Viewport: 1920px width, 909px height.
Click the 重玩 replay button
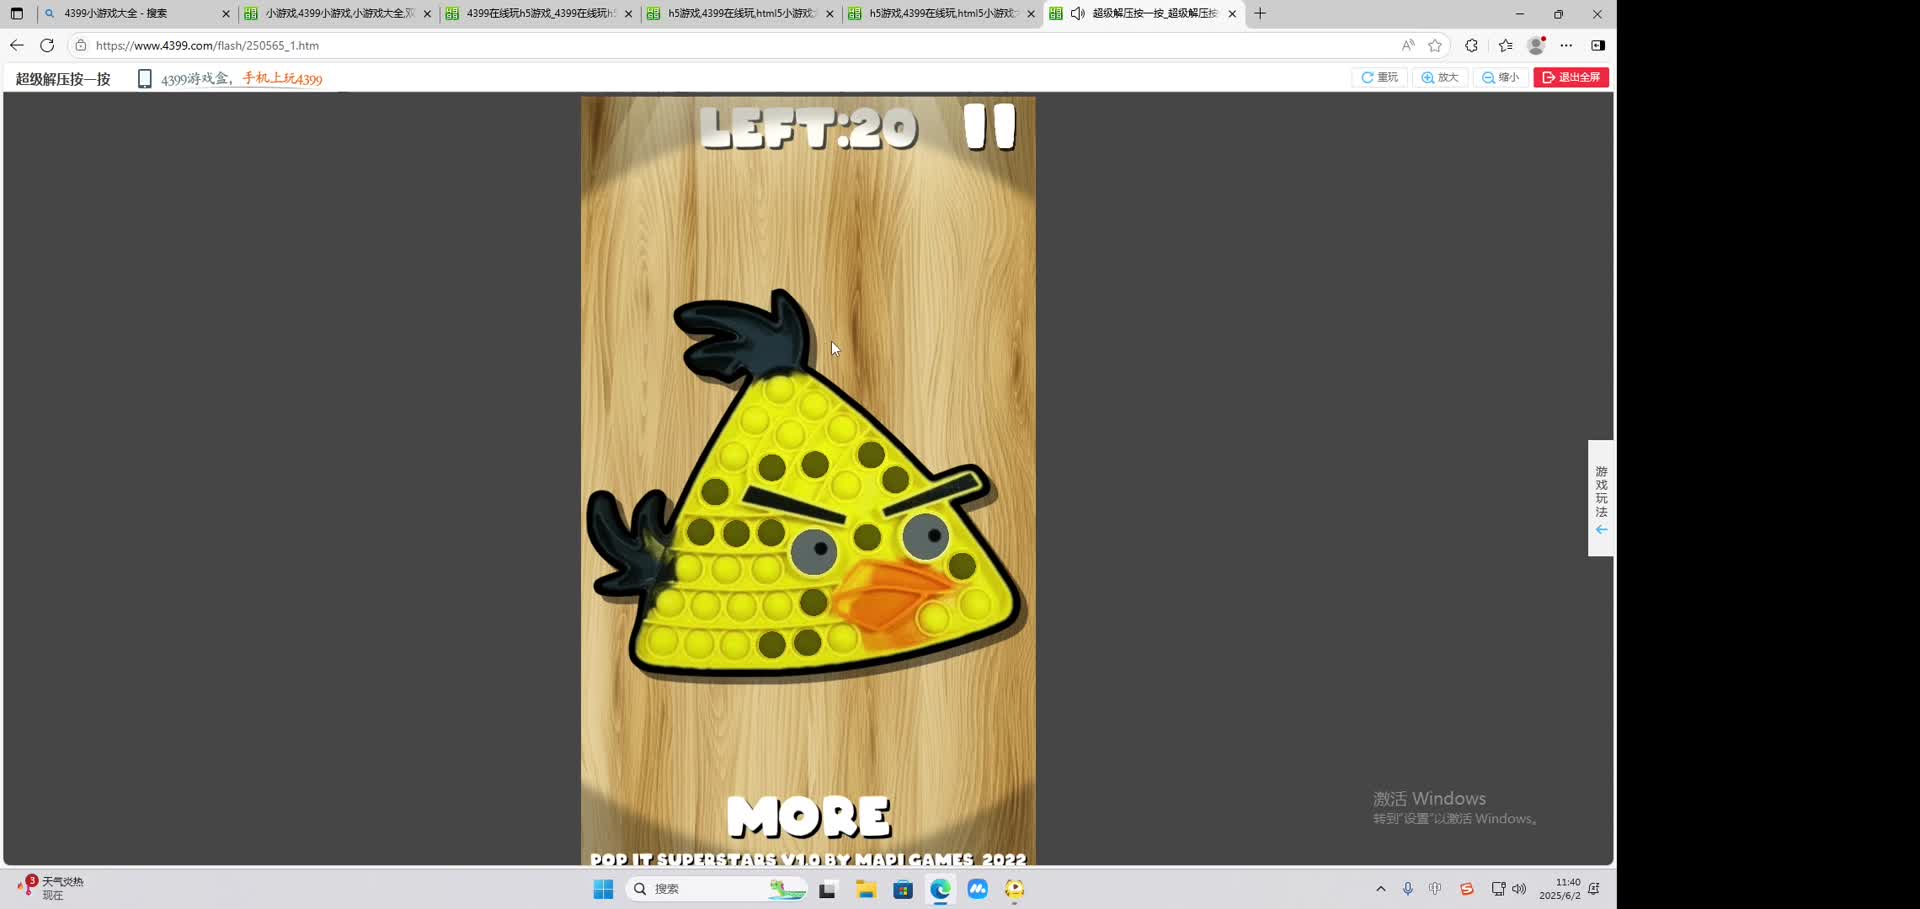click(1379, 77)
